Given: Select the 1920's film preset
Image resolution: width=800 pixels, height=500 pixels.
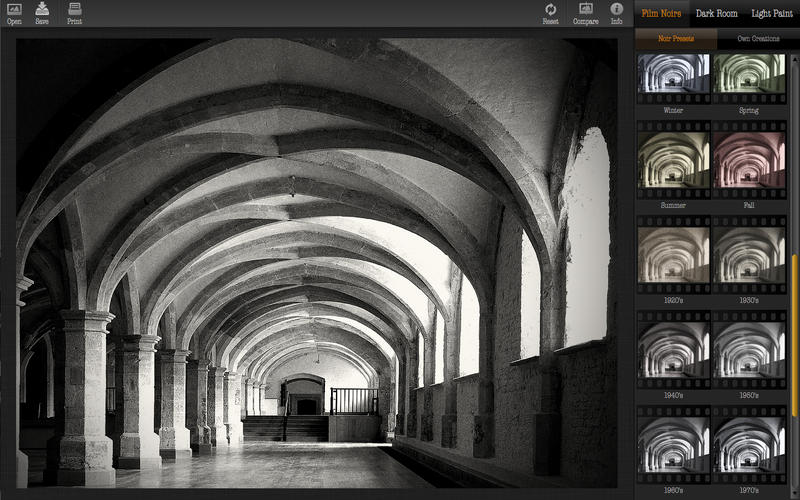Looking at the screenshot, I should 674,255.
